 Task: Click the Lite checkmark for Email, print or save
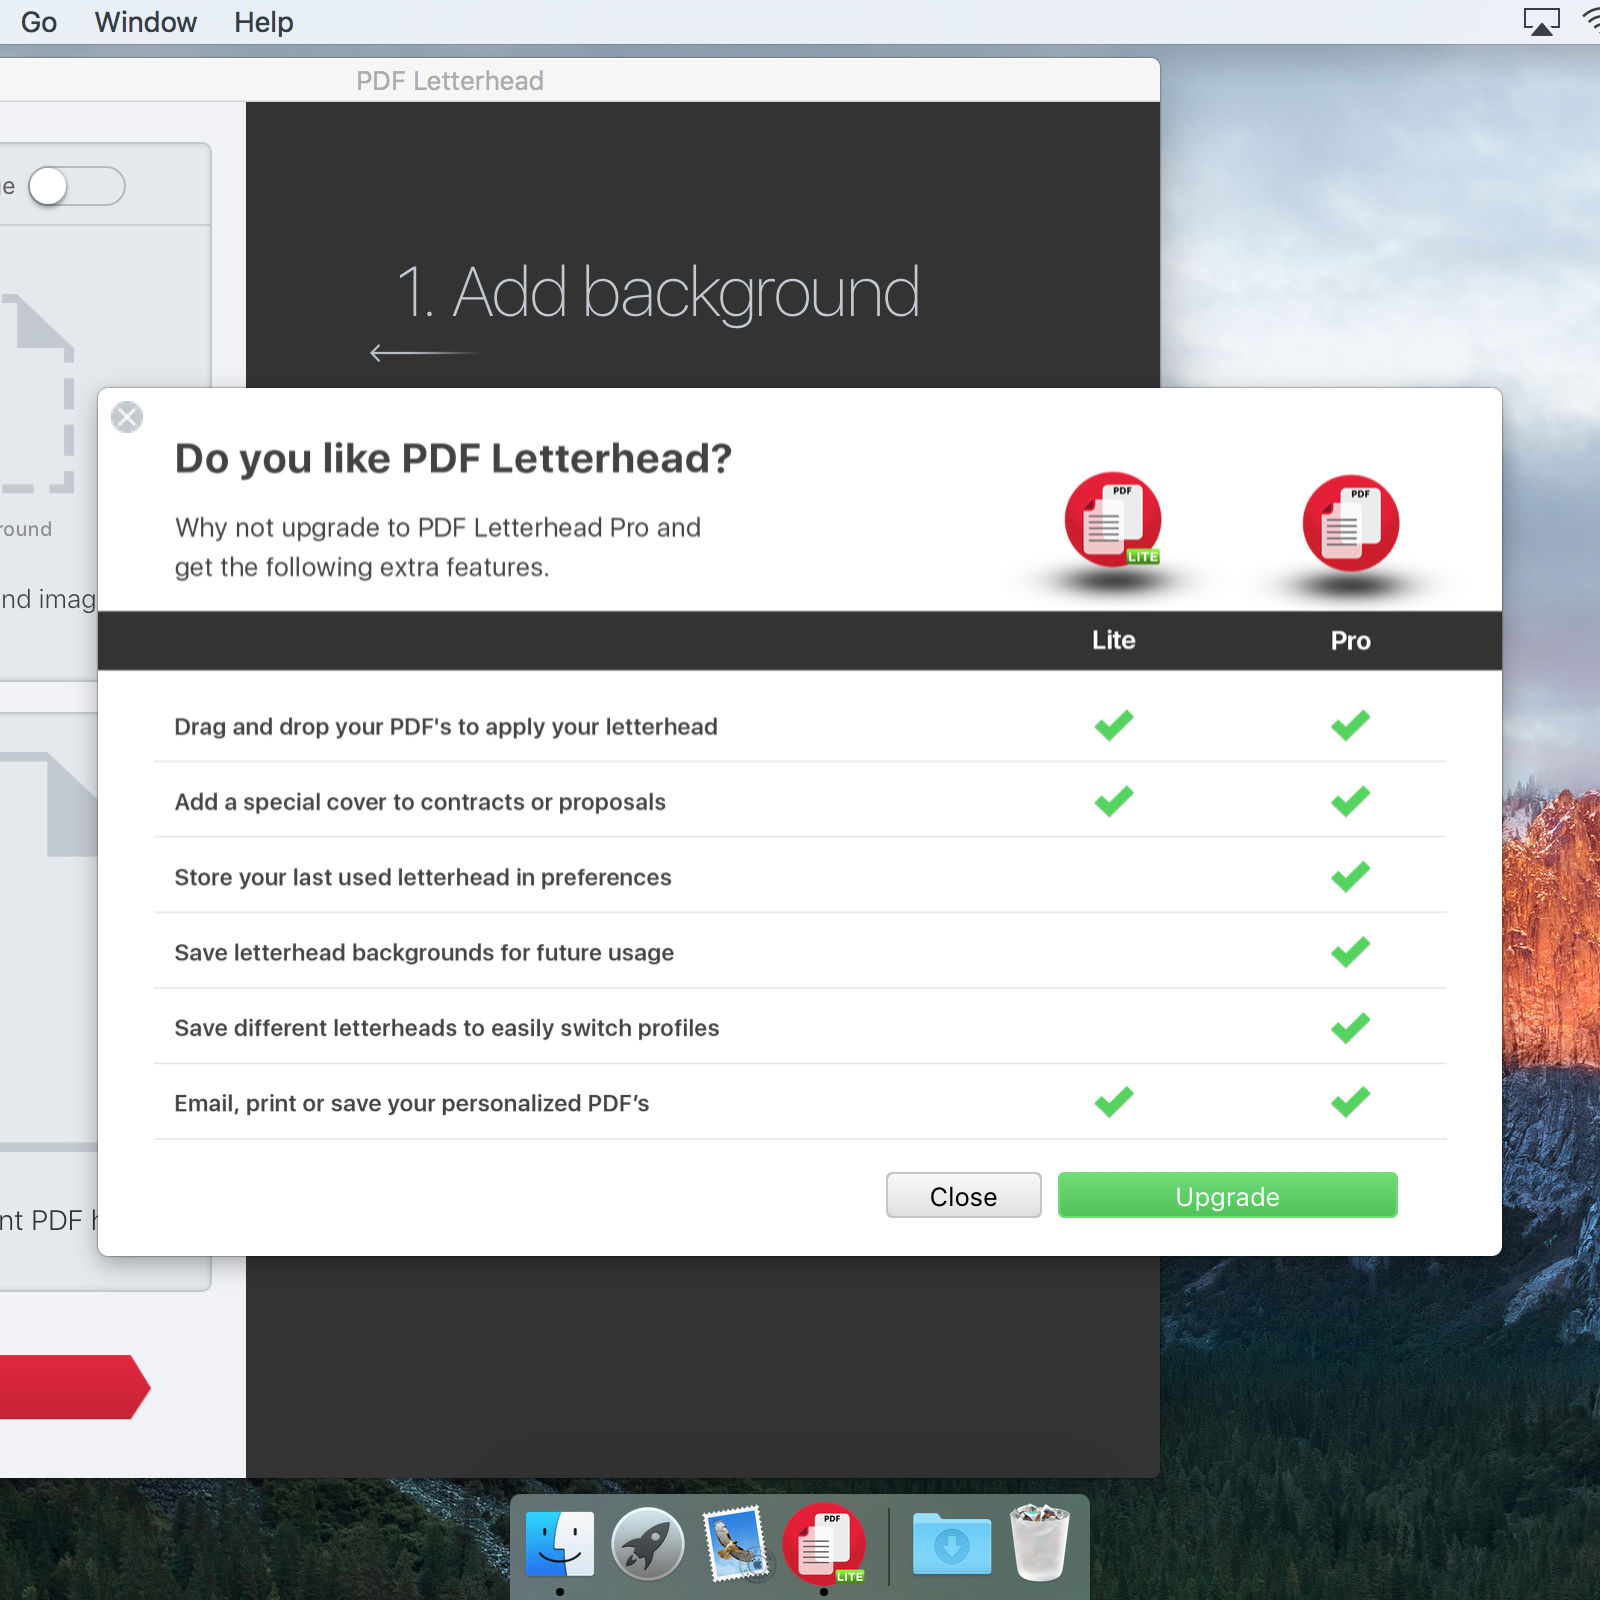coord(1113,1101)
